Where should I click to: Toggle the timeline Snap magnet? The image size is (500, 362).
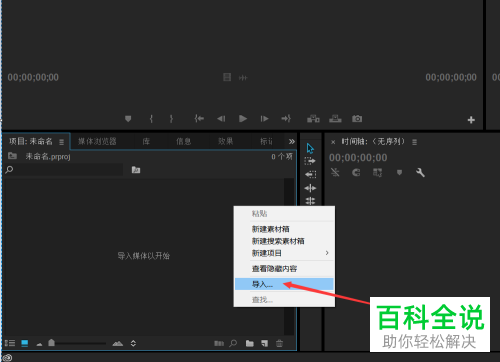pos(356,172)
